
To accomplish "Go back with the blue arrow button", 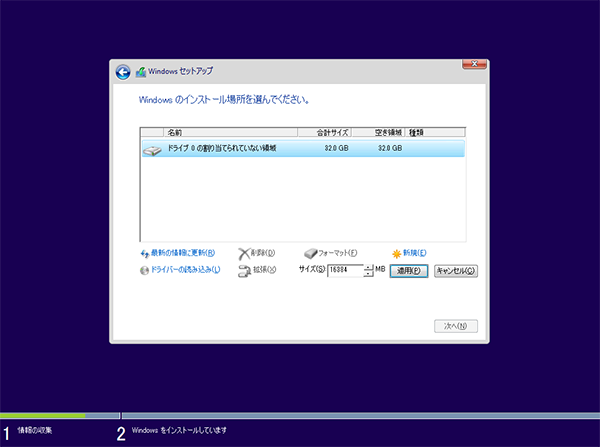I will tap(123, 72).
